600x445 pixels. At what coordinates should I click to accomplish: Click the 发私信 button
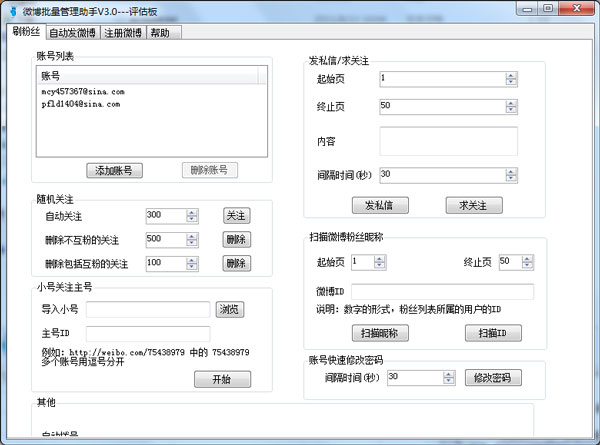pyautogui.click(x=380, y=205)
